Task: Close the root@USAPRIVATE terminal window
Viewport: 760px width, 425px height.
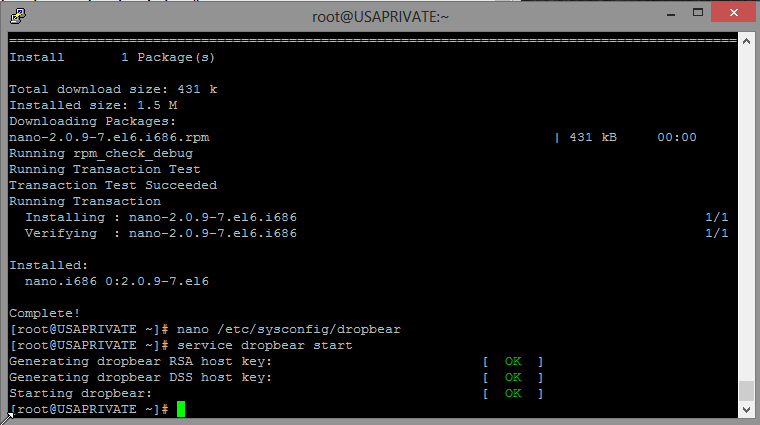Action: (x=733, y=13)
